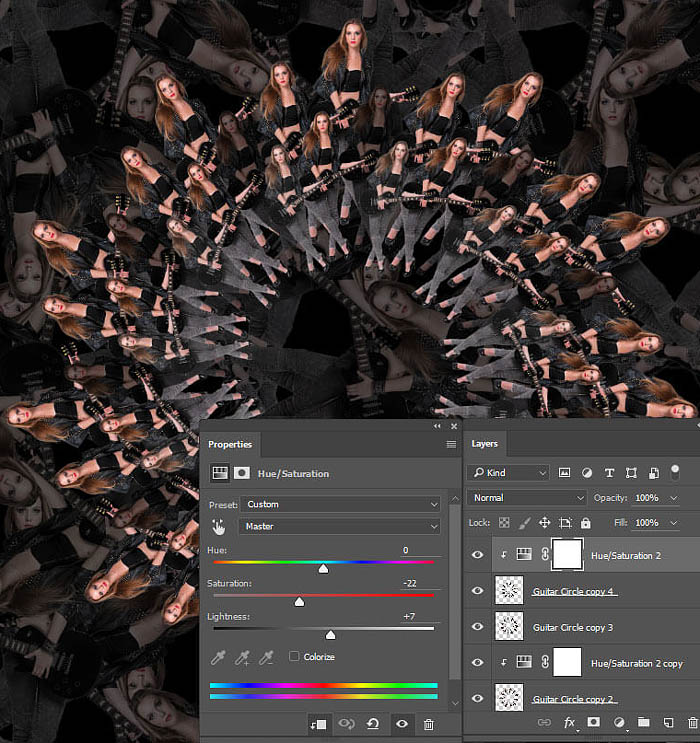Click the Hue slider handle
The height and width of the screenshot is (743, 700).
click(323, 568)
